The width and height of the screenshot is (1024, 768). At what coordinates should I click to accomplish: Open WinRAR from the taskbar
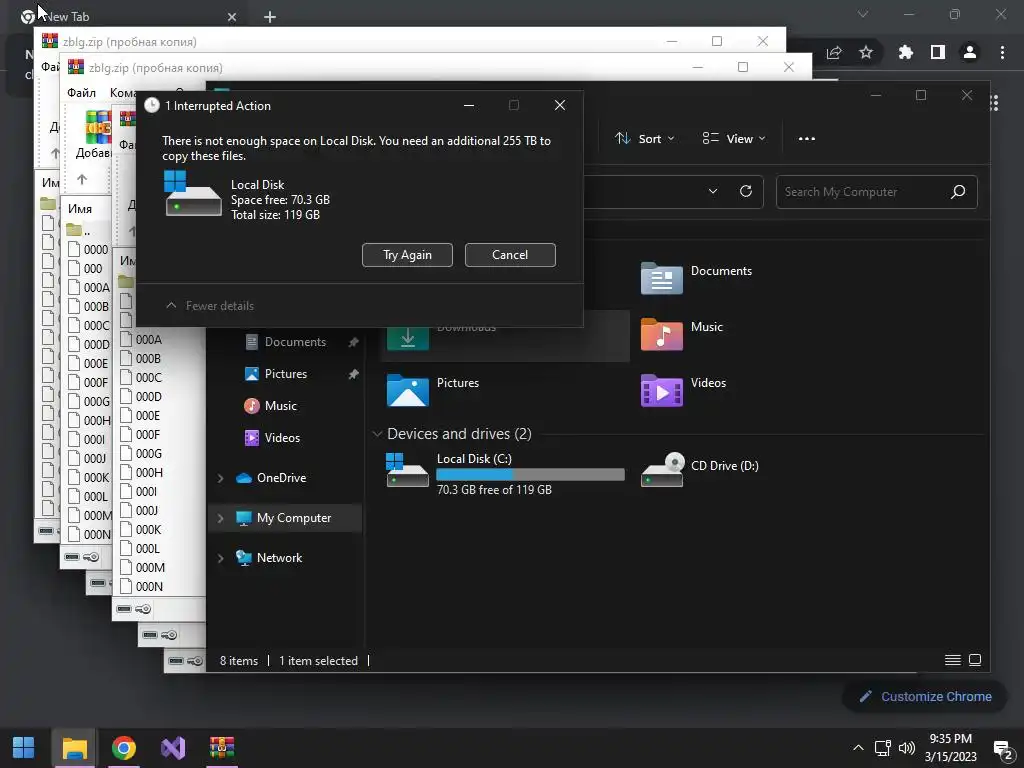[x=222, y=748]
